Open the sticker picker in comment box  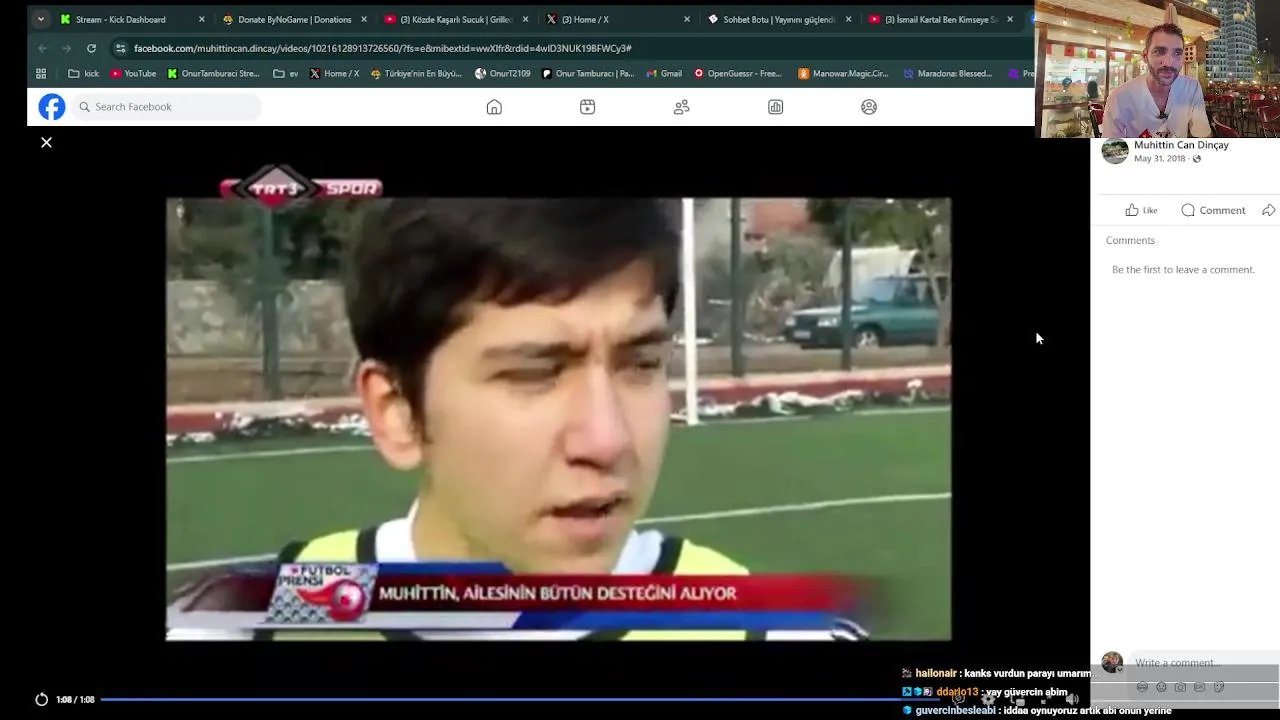tap(1218, 687)
